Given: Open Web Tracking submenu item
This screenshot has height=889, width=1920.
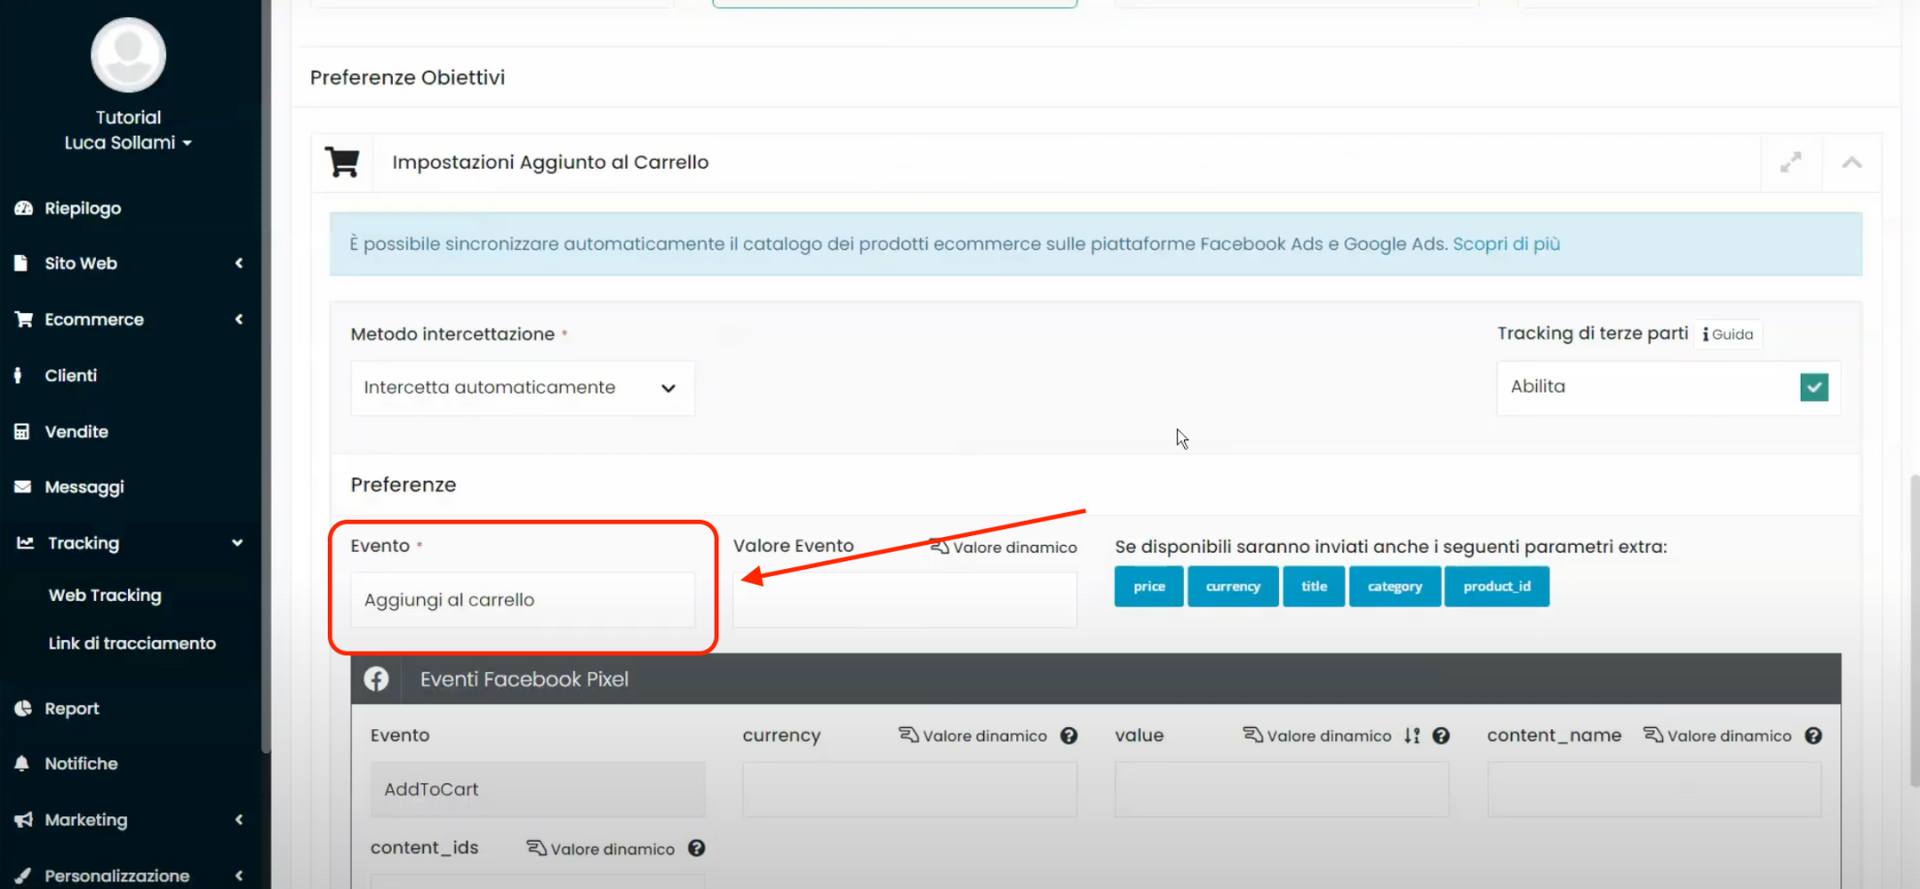Looking at the screenshot, I should pos(105,595).
